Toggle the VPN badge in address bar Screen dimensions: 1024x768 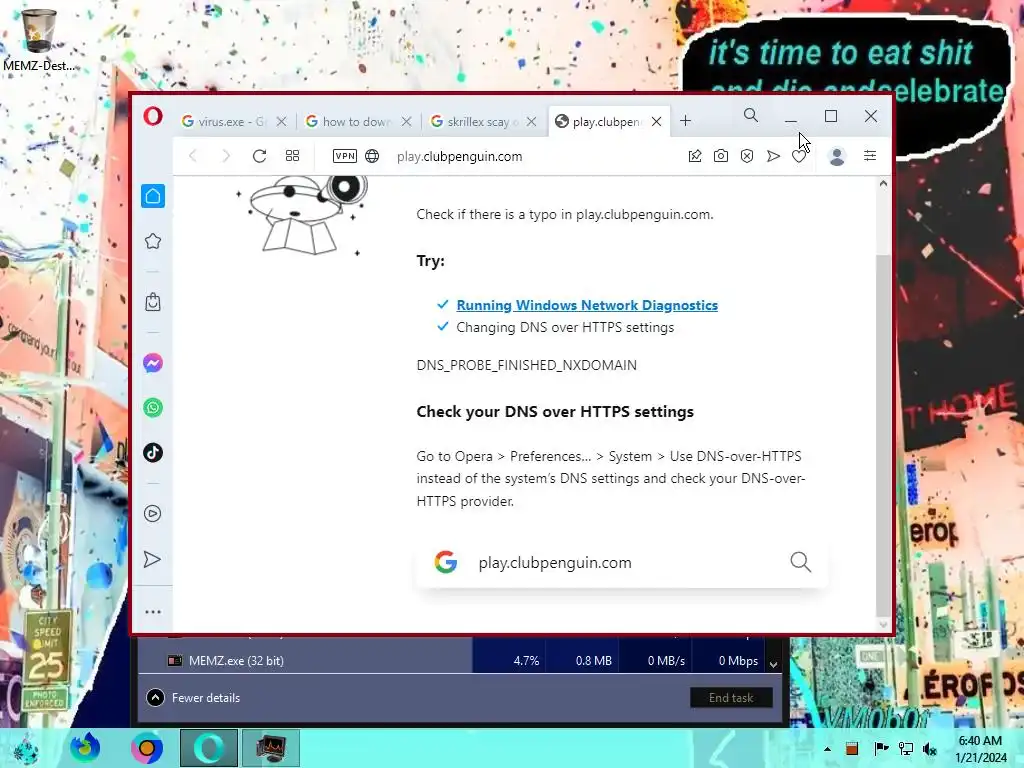click(x=345, y=156)
